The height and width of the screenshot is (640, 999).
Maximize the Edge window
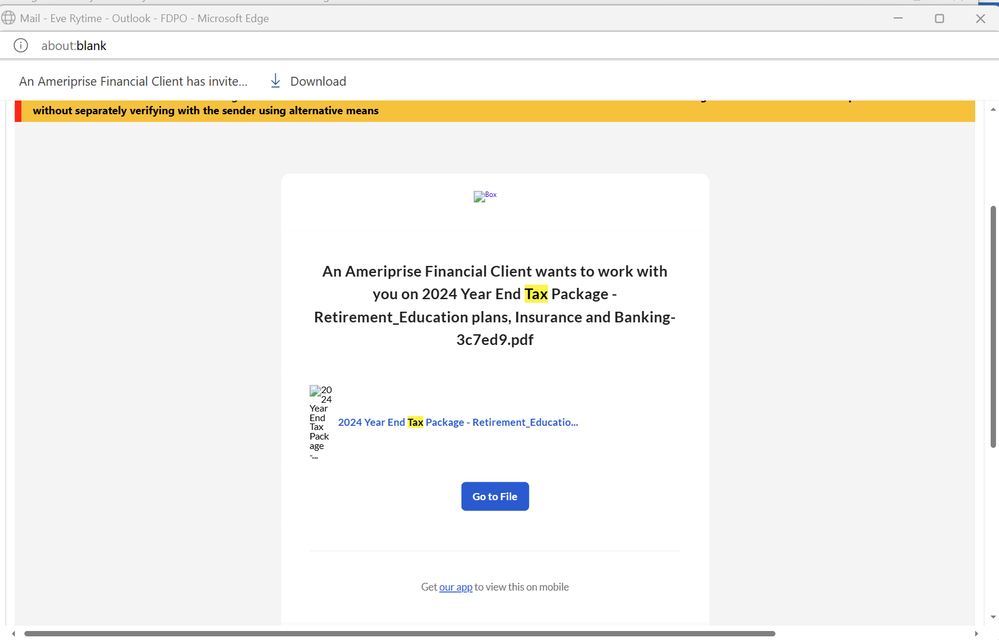939,18
